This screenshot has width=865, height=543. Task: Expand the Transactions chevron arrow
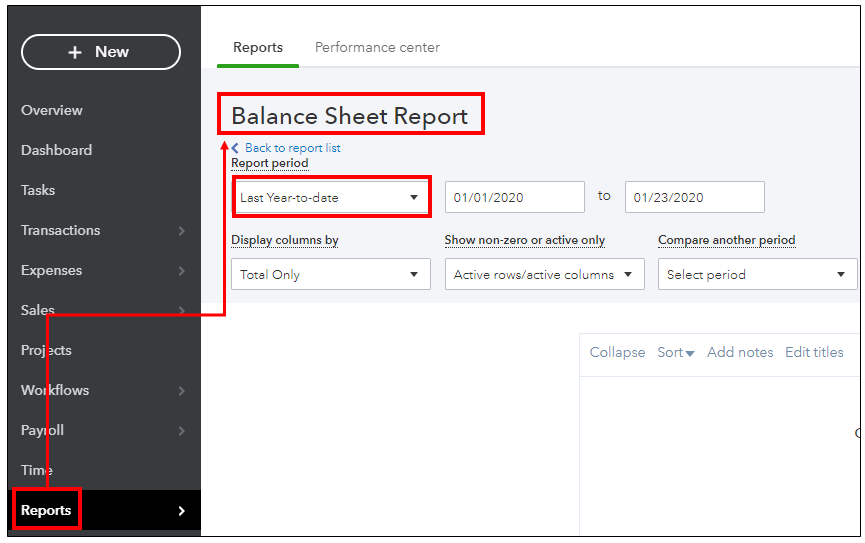181,231
